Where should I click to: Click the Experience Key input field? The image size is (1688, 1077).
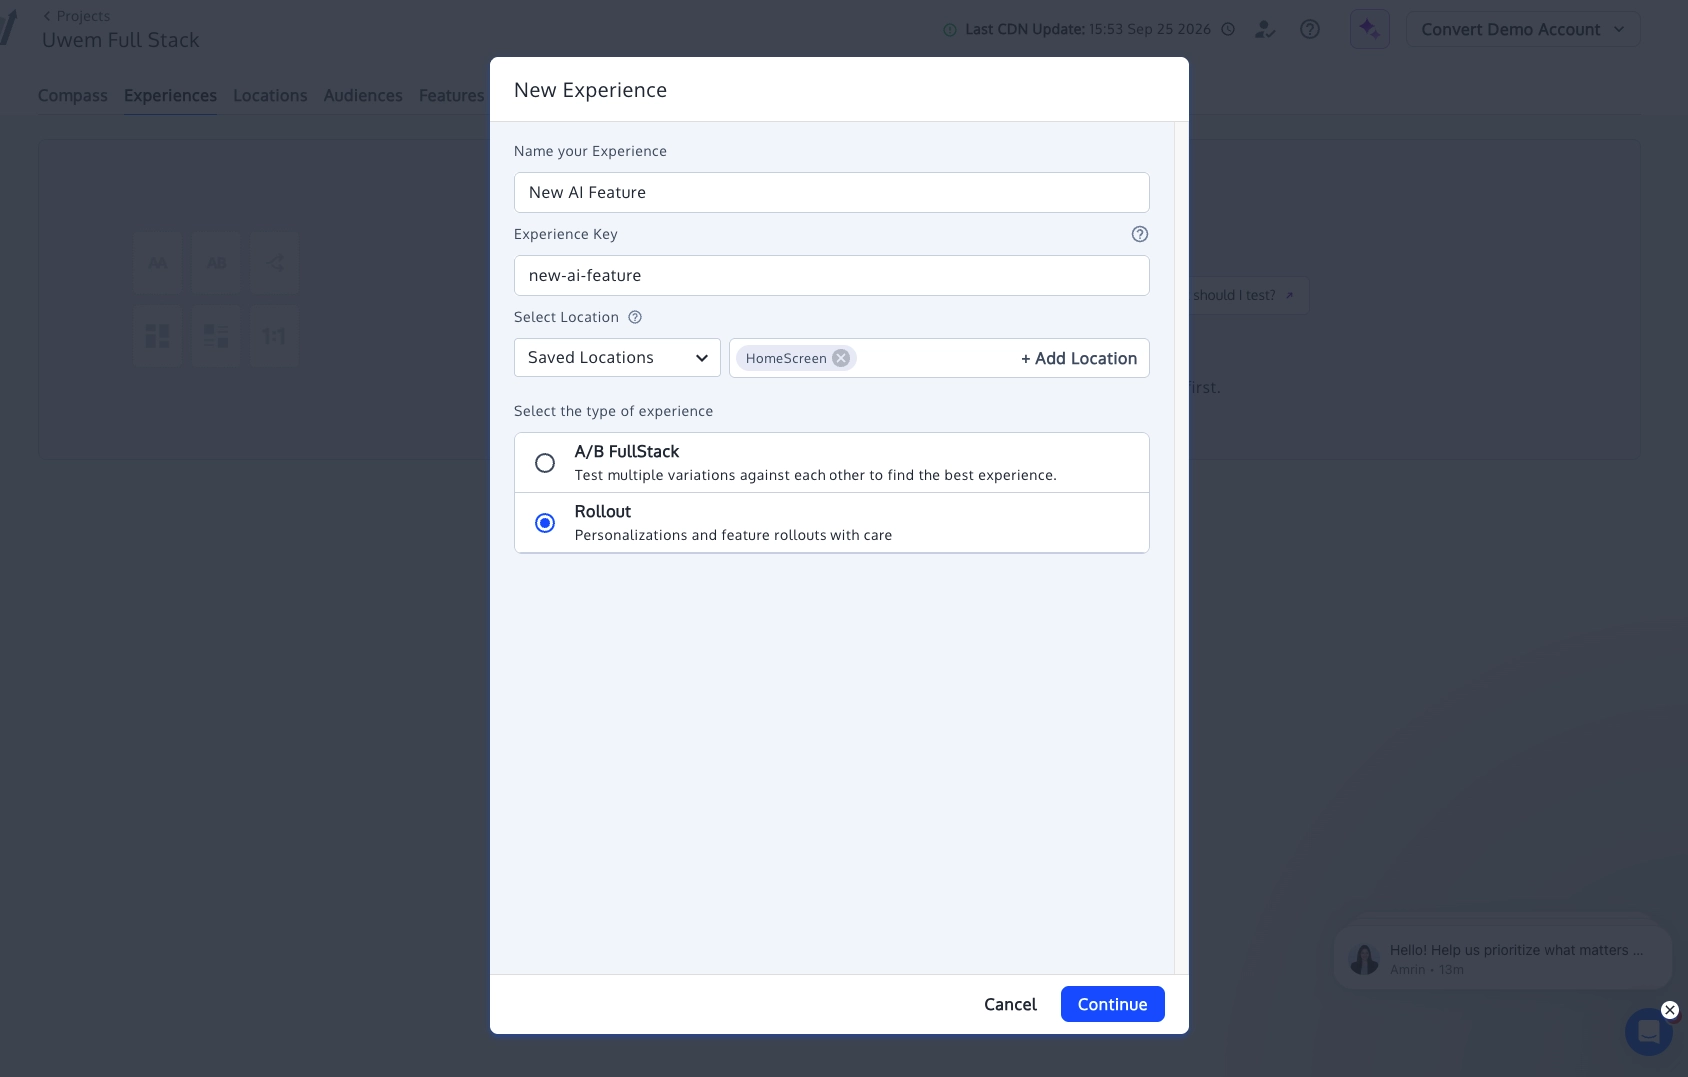(831, 275)
